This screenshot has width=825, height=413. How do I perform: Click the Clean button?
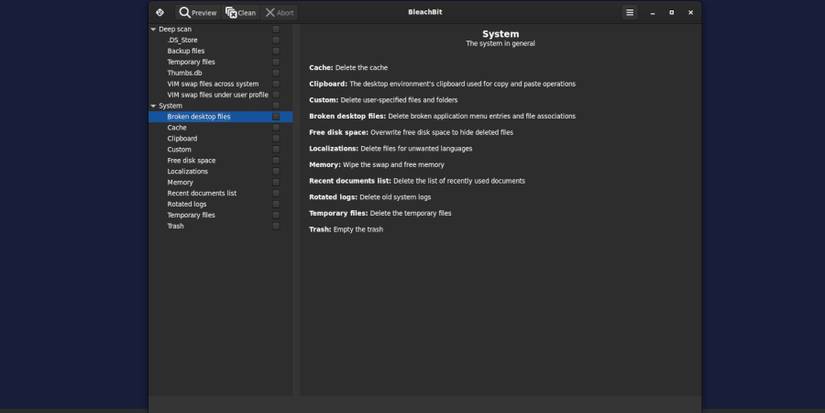point(240,13)
